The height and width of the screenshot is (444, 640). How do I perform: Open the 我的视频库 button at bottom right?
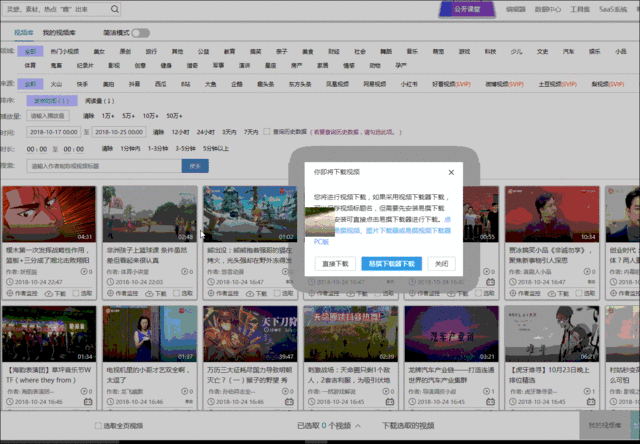pyautogui.click(x=608, y=426)
